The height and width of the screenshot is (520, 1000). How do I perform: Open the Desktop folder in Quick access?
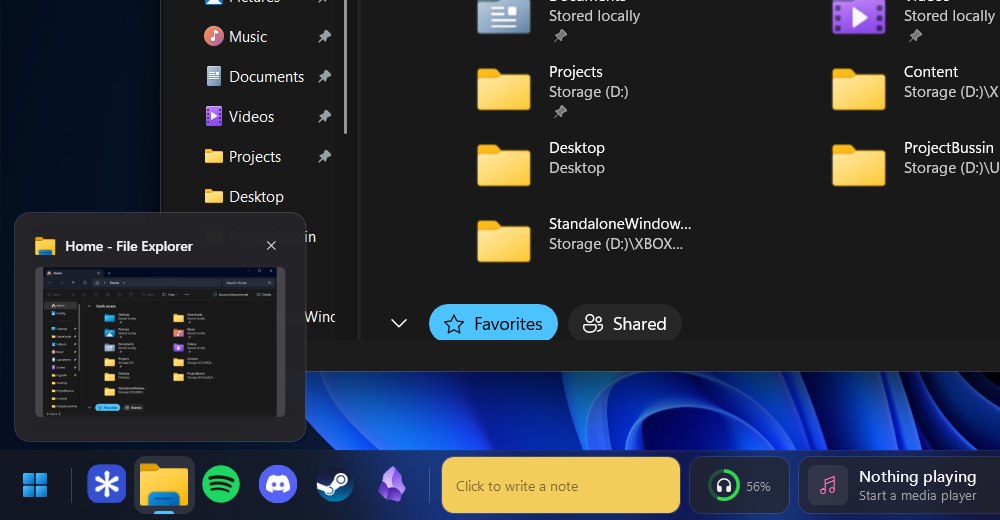point(503,166)
